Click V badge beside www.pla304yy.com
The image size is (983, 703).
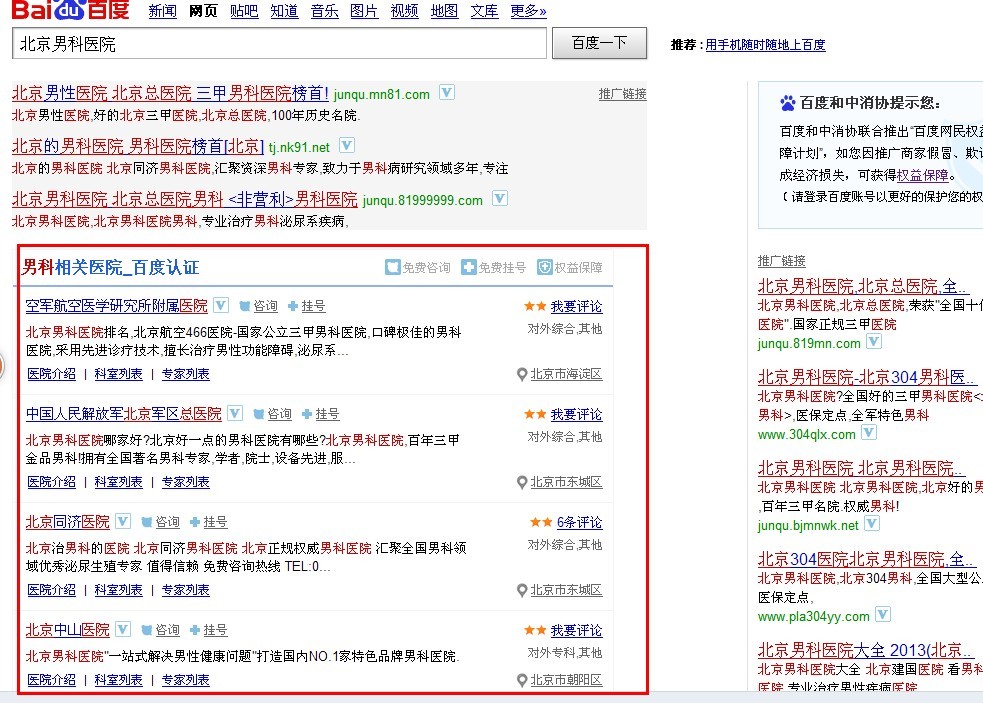pyautogui.click(x=883, y=615)
